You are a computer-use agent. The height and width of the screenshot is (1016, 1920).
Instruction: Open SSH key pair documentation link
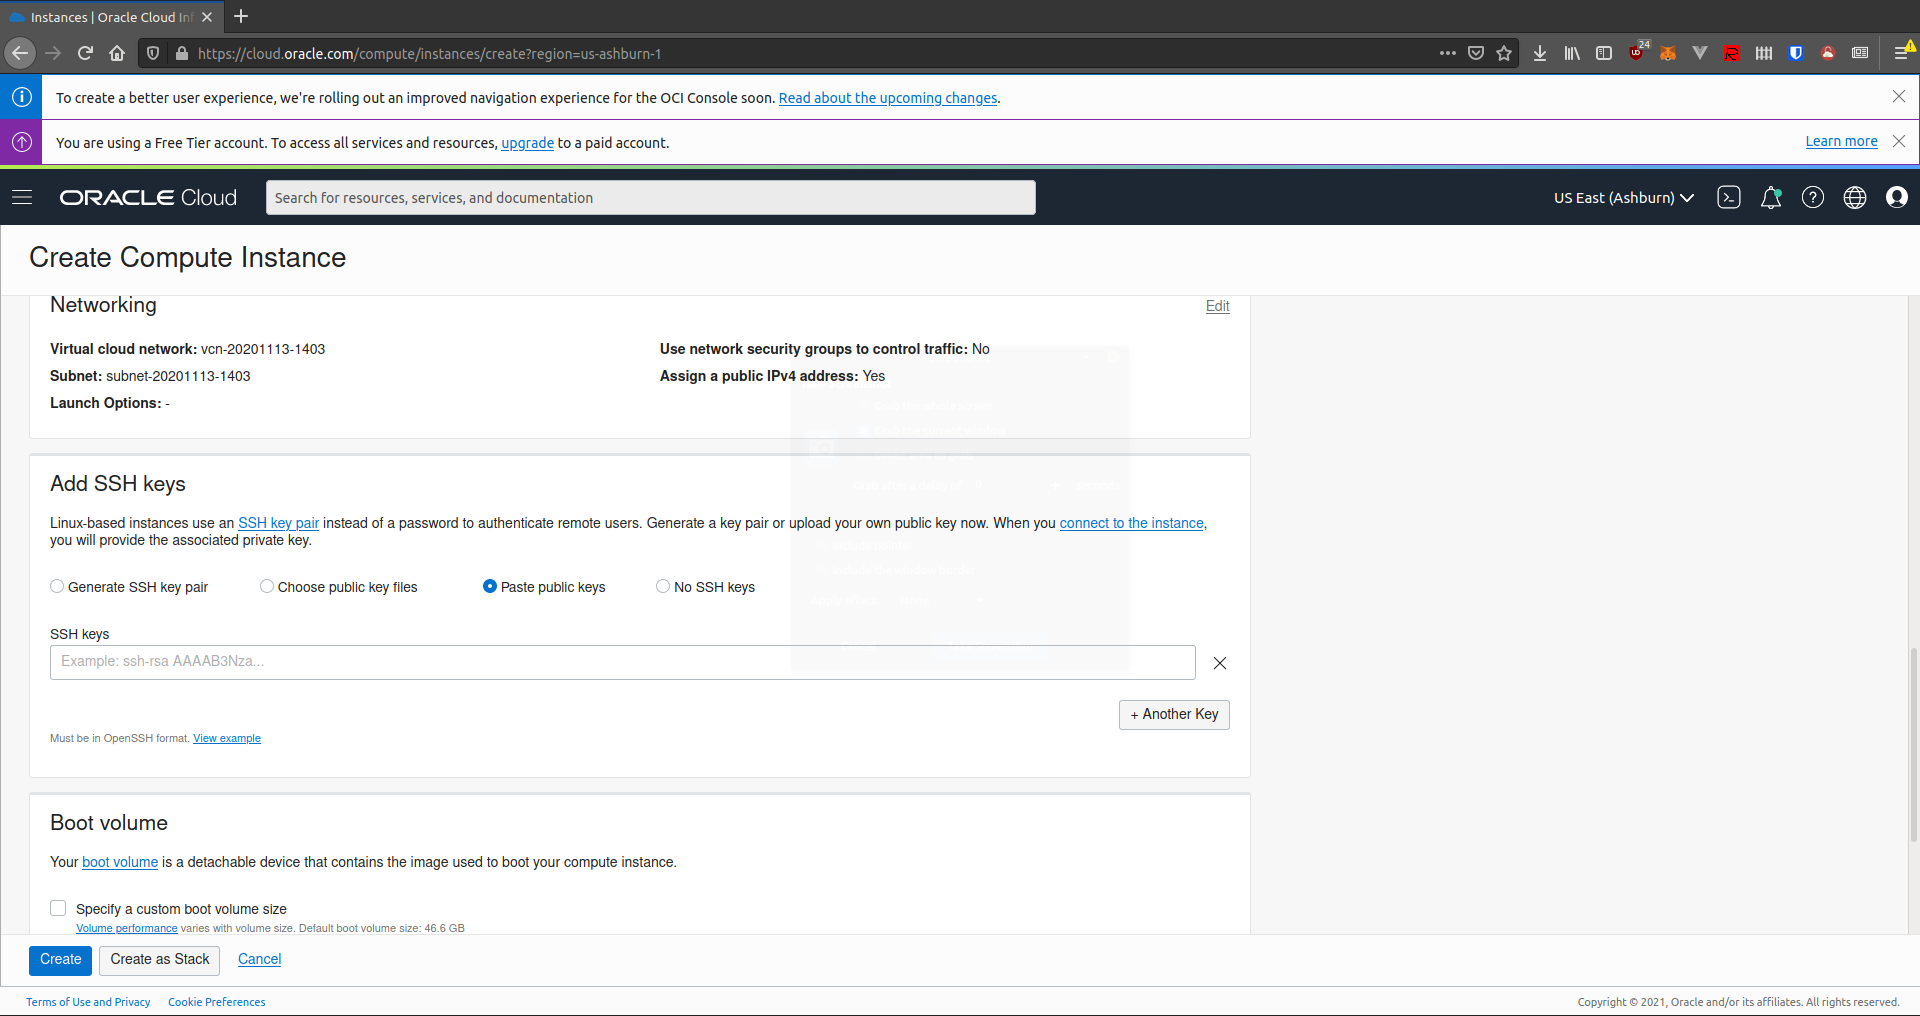278,523
